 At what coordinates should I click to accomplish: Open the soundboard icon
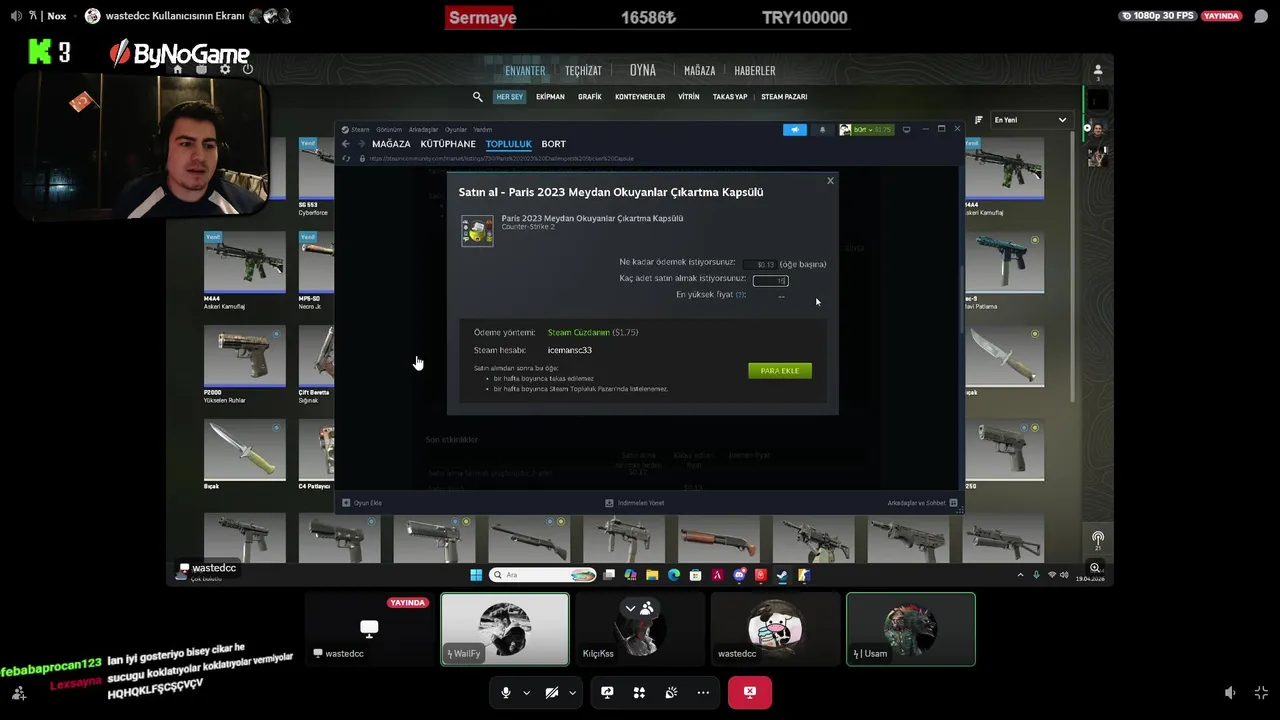coord(671,692)
